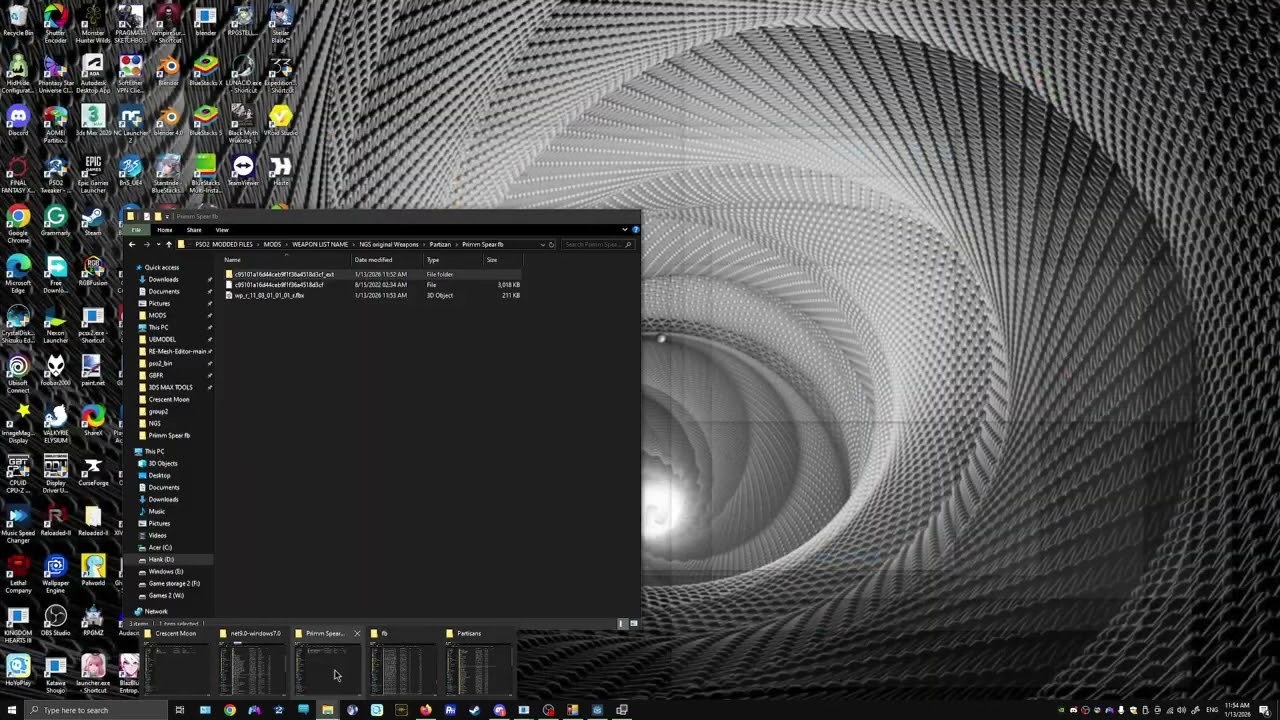Launch CurseForge desktop shortcut
This screenshot has width=1280, height=720.
93,471
